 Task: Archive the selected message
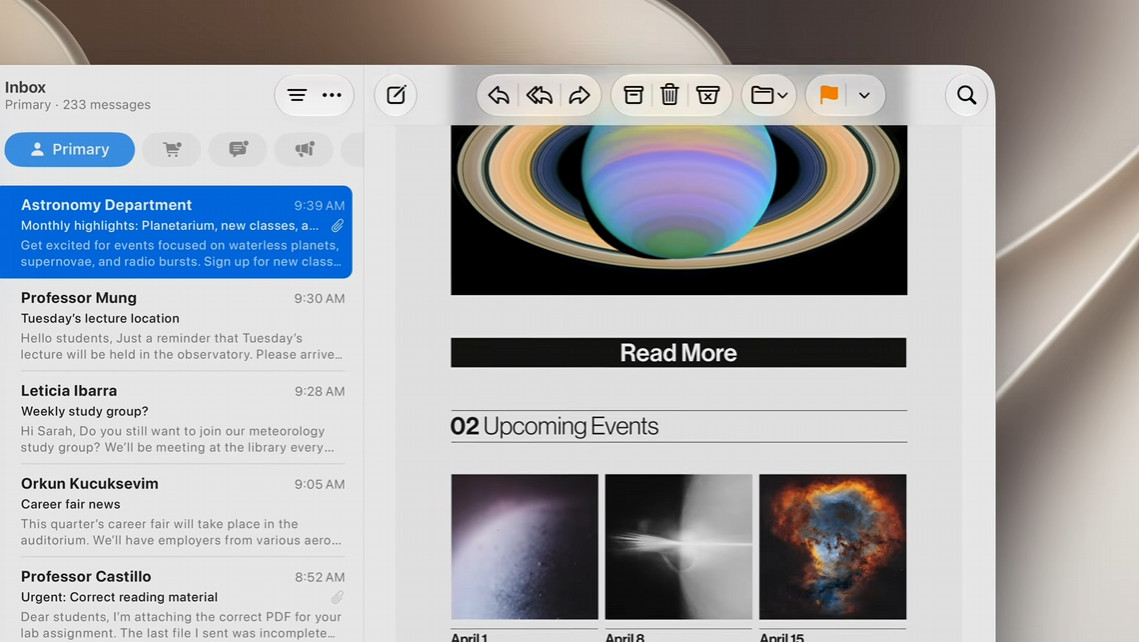[633, 95]
